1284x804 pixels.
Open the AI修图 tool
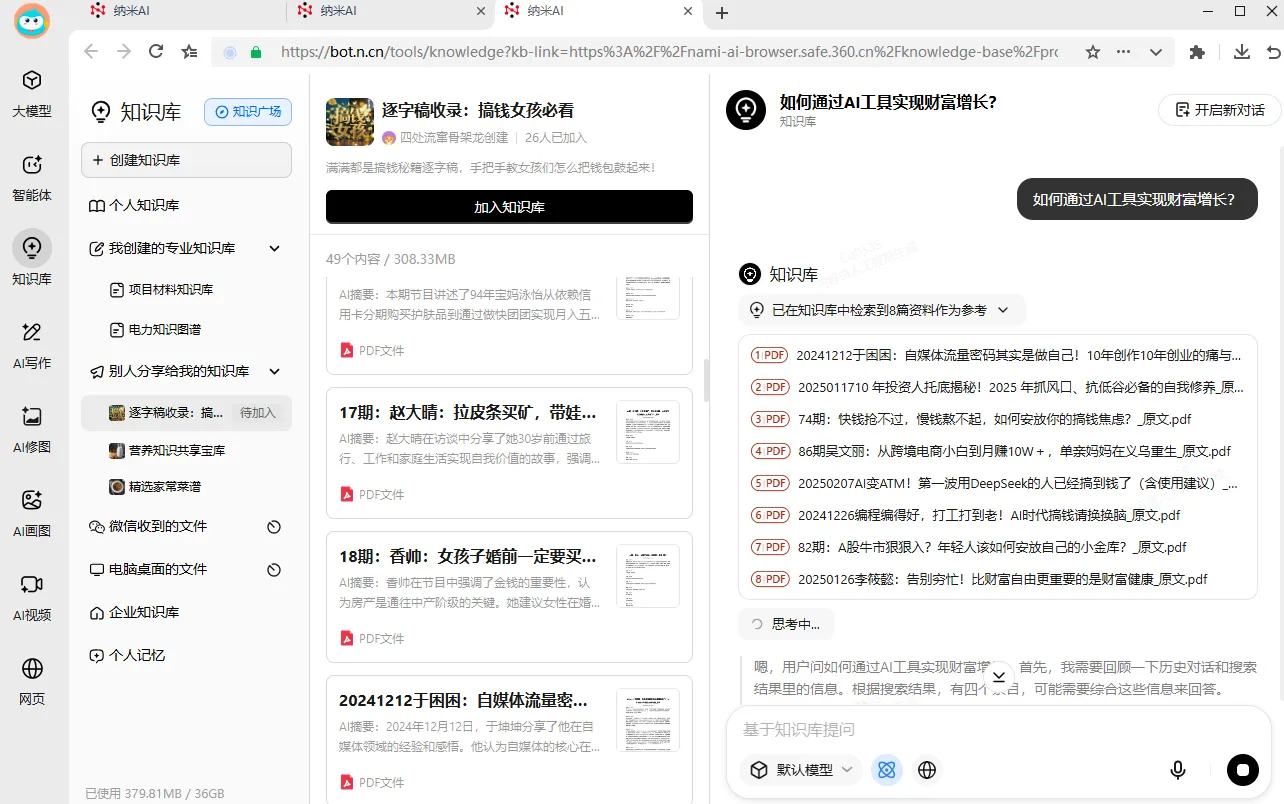pyautogui.click(x=32, y=430)
